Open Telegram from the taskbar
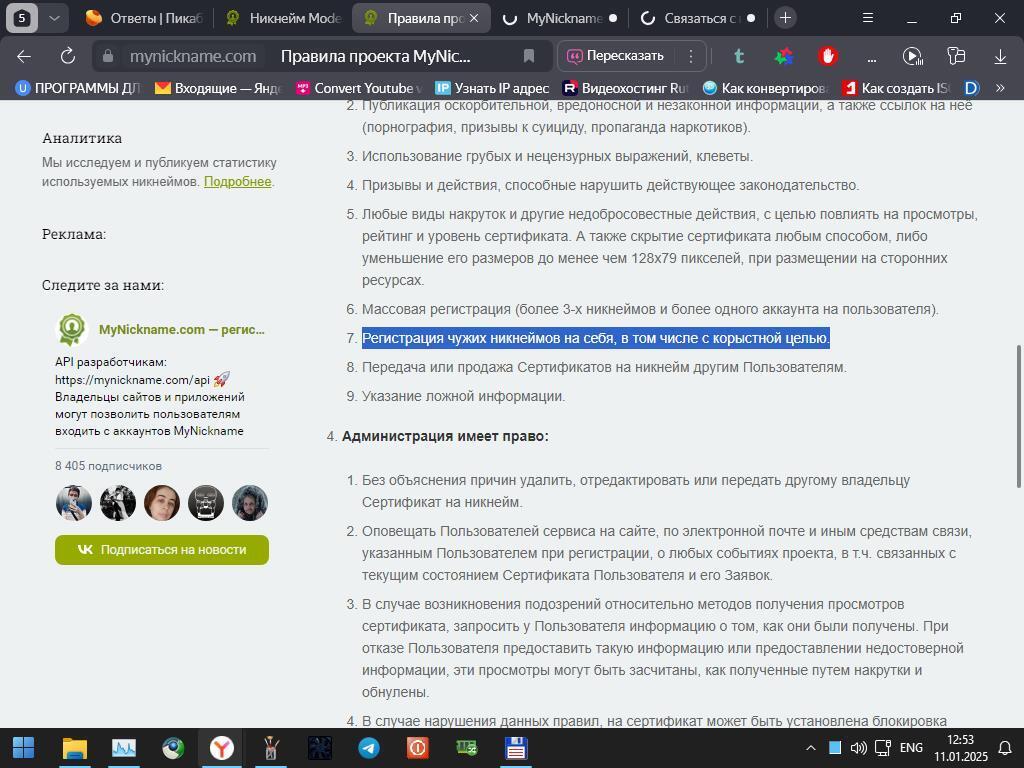1024x768 pixels. click(369, 748)
